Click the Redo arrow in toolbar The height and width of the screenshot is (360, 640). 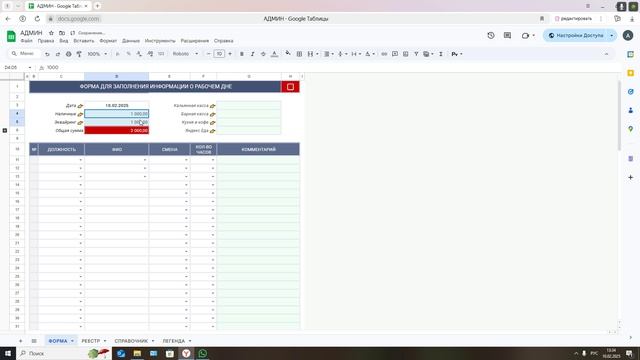coord(58,54)
